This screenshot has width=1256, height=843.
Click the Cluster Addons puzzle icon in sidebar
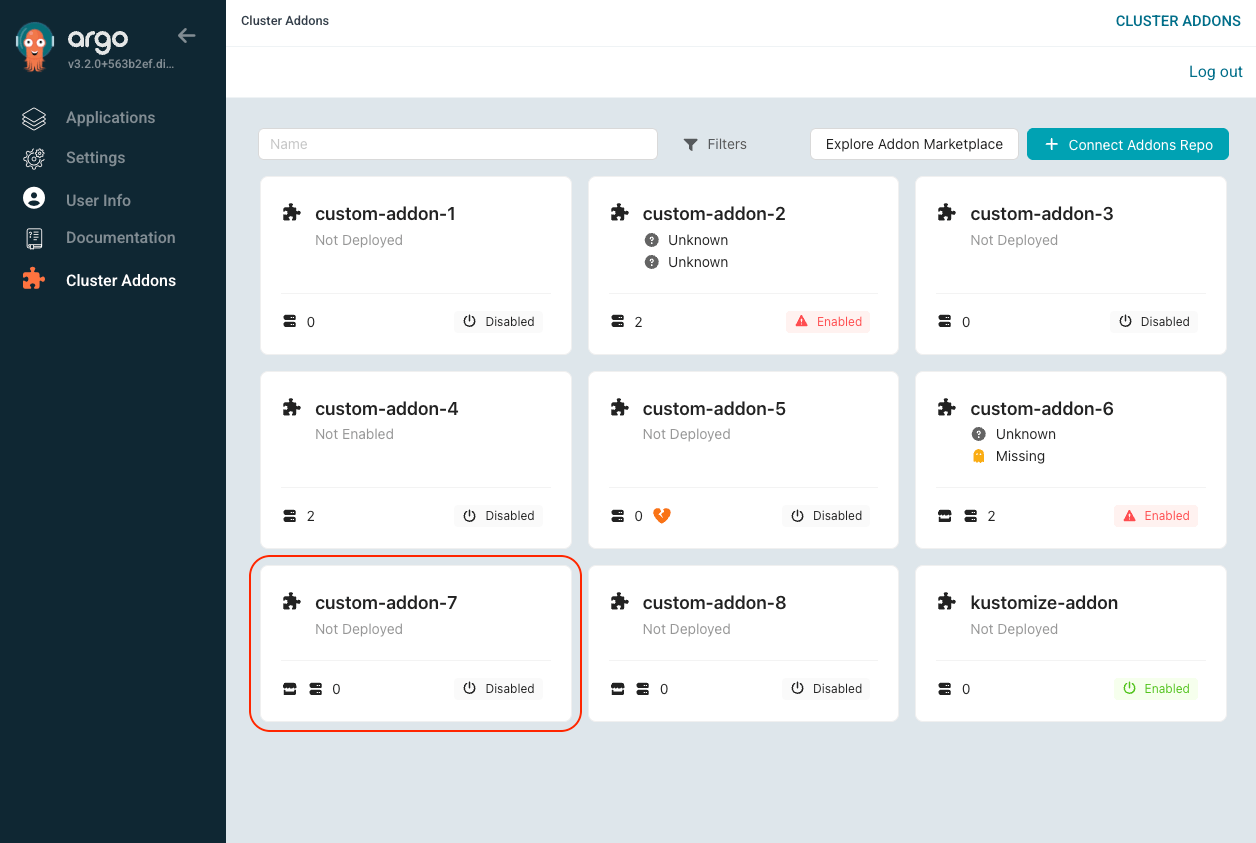click(34, 280)
